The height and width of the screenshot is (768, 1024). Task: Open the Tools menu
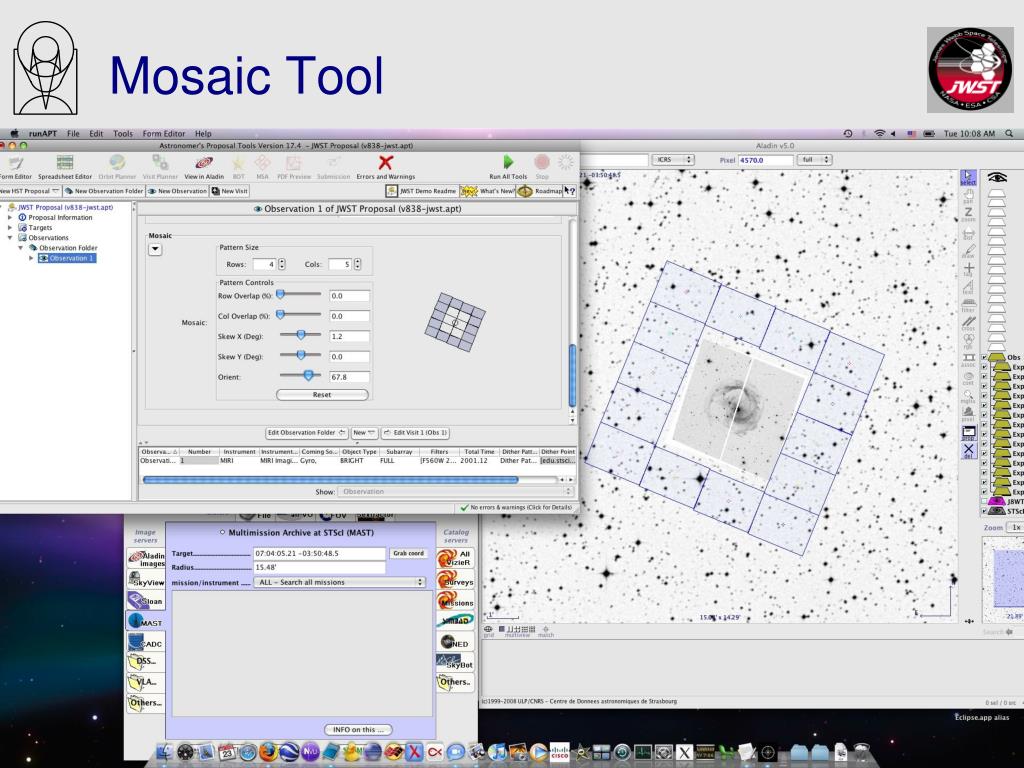(x=123, y=133)
